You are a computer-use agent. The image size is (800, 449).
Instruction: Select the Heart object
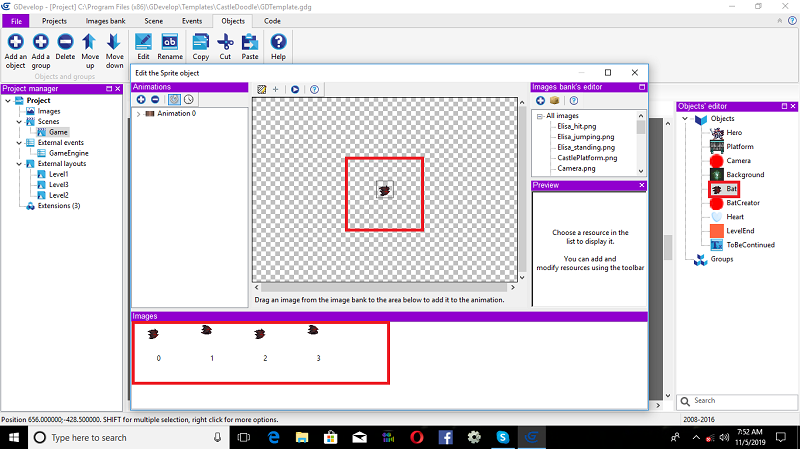coord(735,217)
